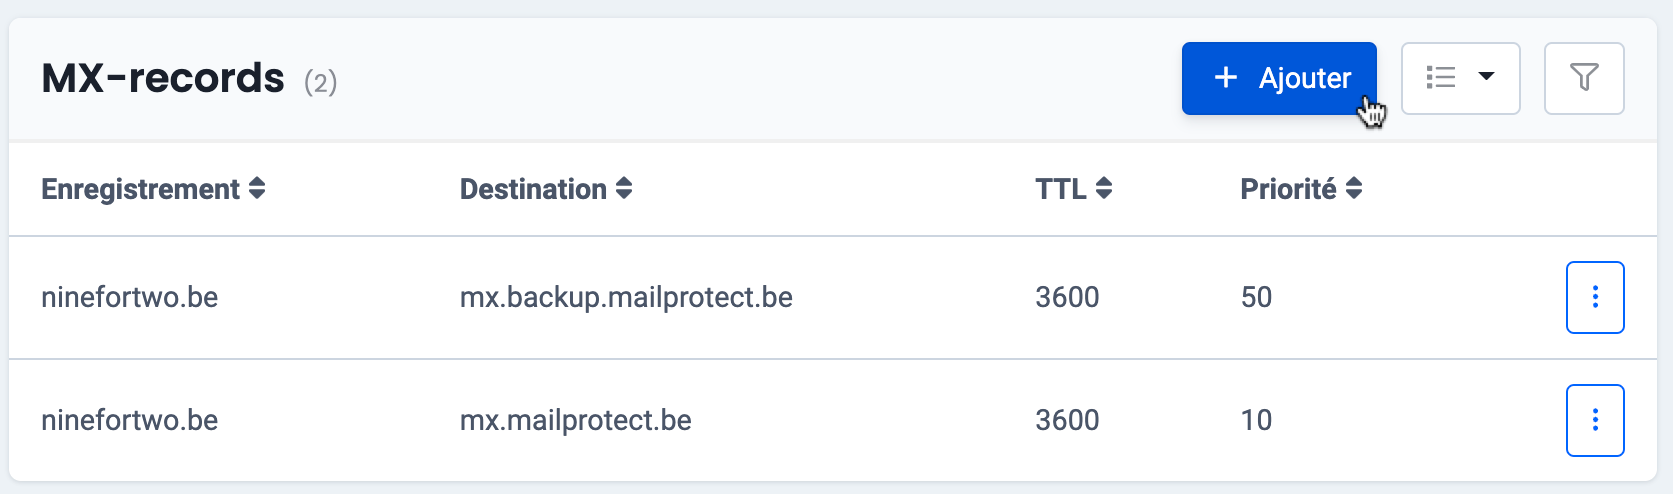Sort by Priorité column arrows
This screenshot has height=494, width=1673.
pos(1354,189)
